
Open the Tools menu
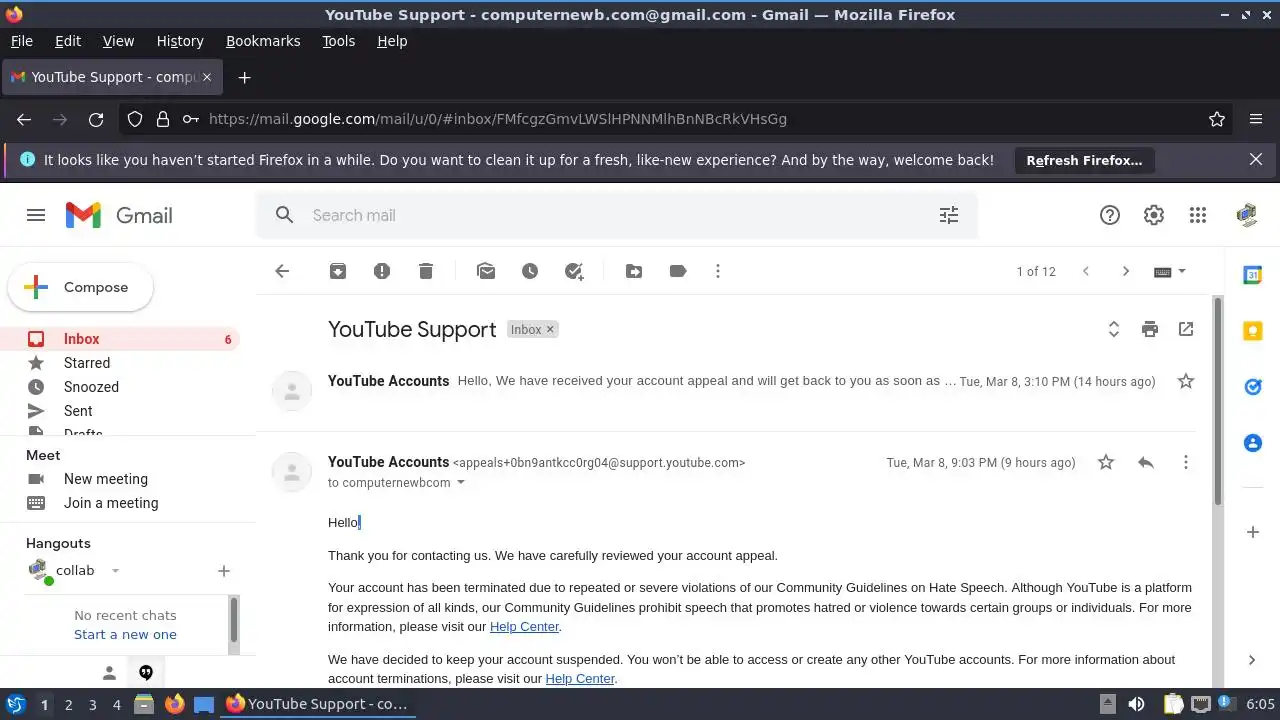[339, 41]
